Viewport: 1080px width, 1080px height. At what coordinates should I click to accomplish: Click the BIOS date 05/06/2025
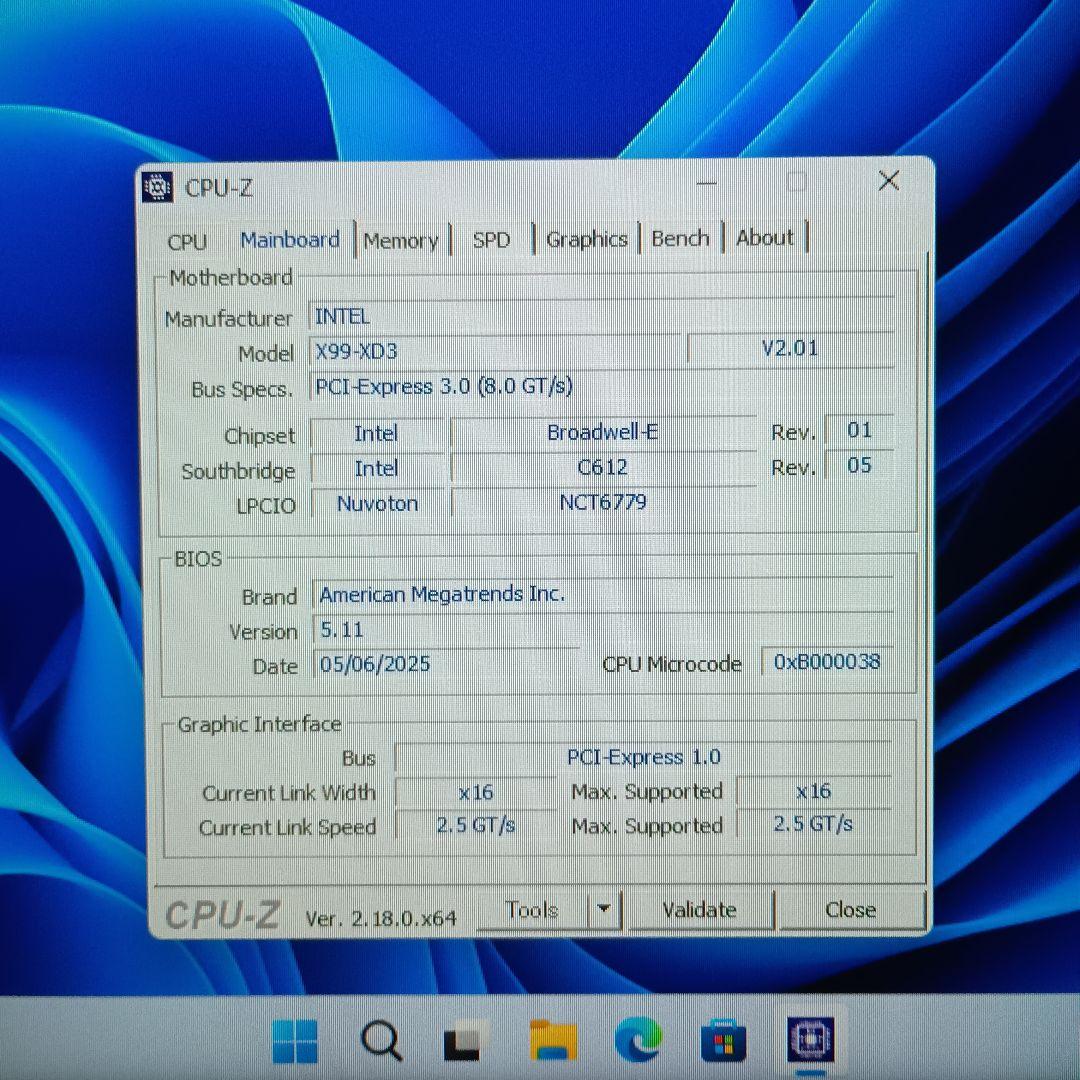446,664
